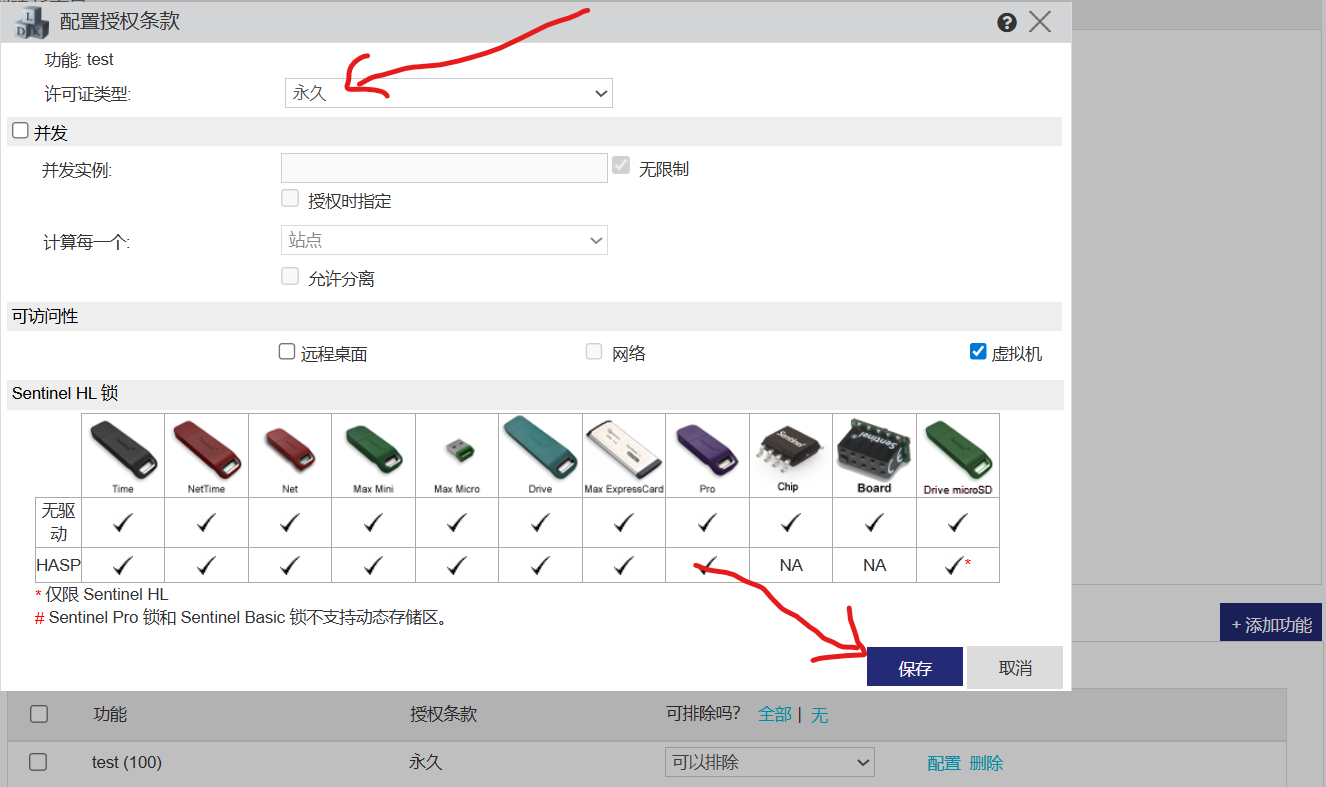The width and height of the screenshot is (1326, 787).
Task: Click the 无驱动 checkmark under NetTime
Action: click(206, 522)
